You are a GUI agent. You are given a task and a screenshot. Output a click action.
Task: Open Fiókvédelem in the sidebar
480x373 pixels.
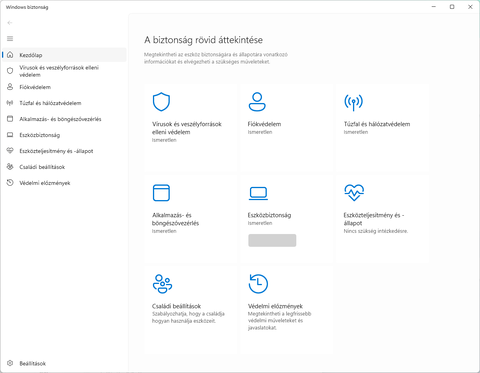64,87
